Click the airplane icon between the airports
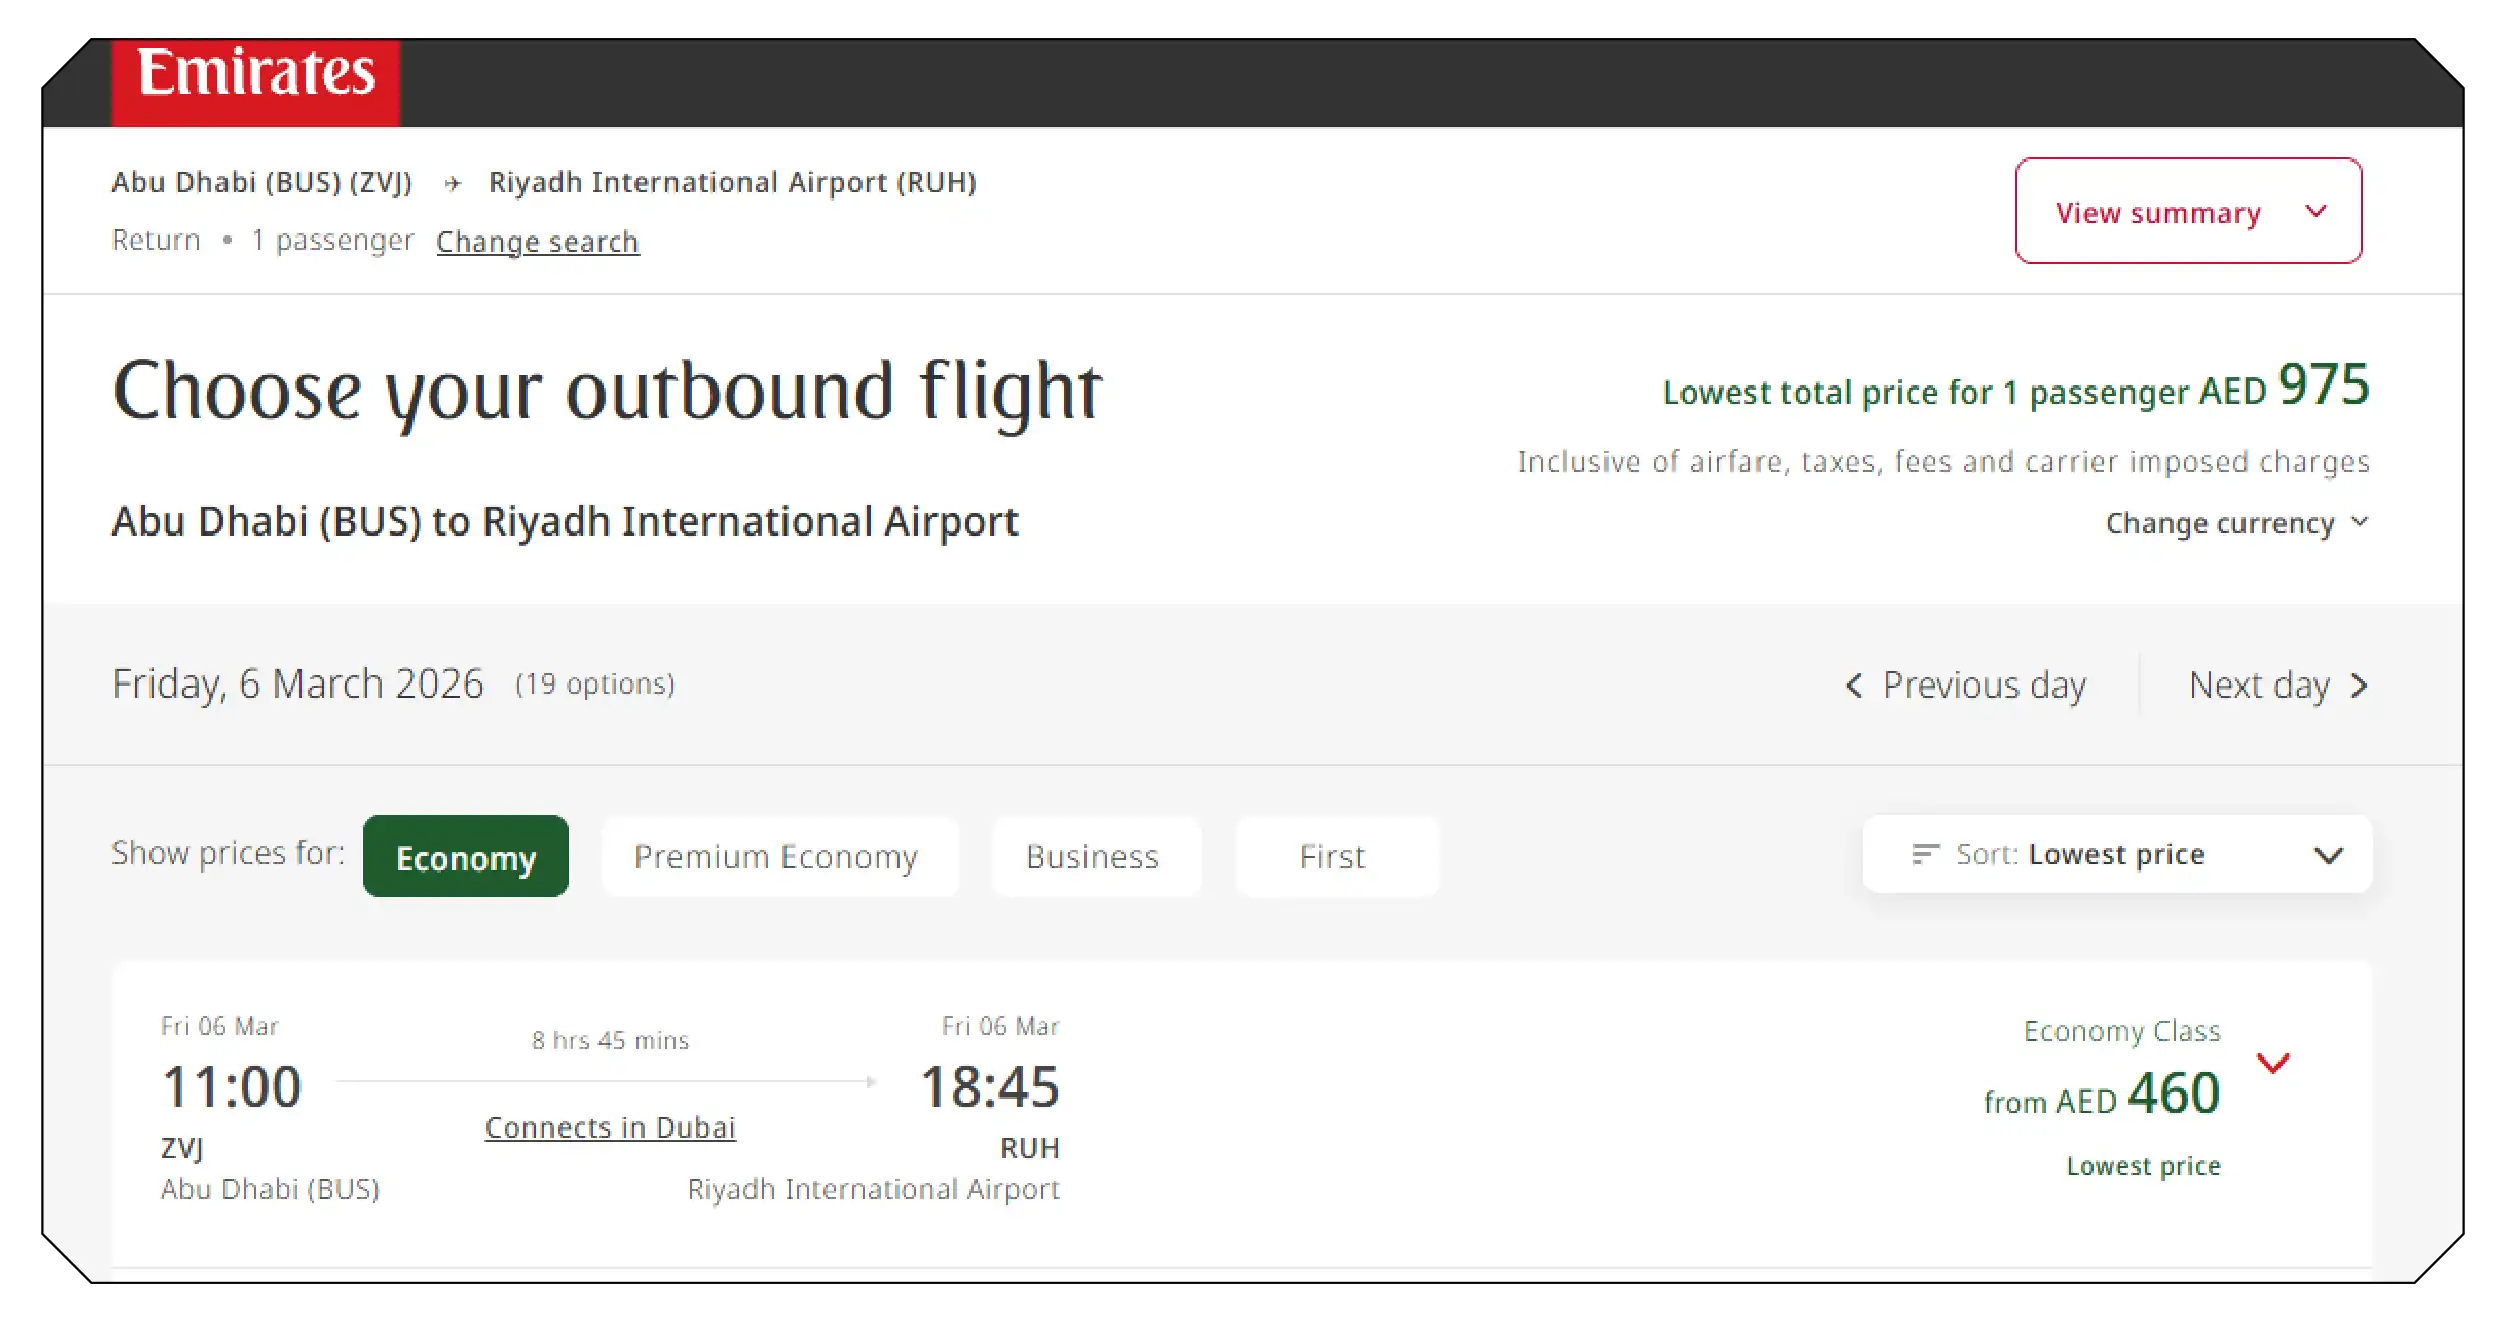Viewport: 2507px width, 1322px height. pyautogui.click(x=453, y=182)
